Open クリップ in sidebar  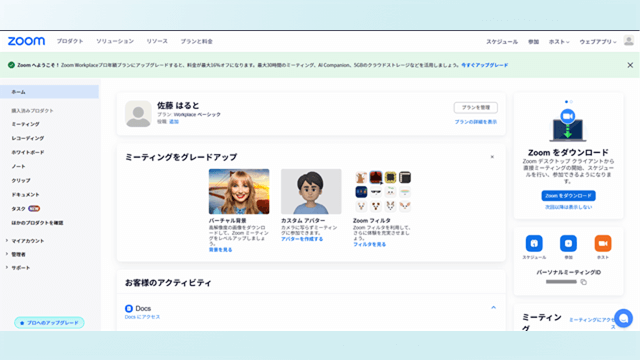pos(21,180)
